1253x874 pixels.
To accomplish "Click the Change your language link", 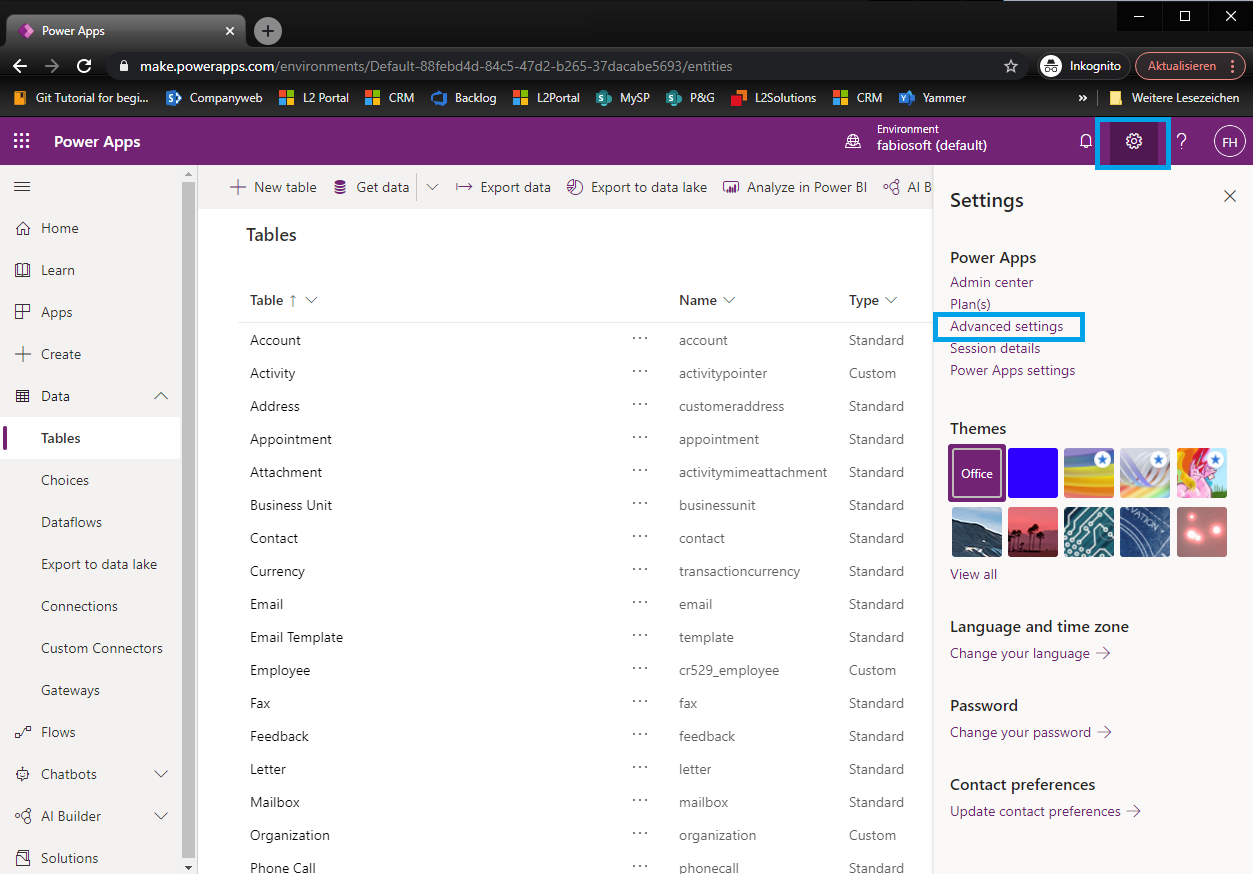I will [x=1020, y=653].
